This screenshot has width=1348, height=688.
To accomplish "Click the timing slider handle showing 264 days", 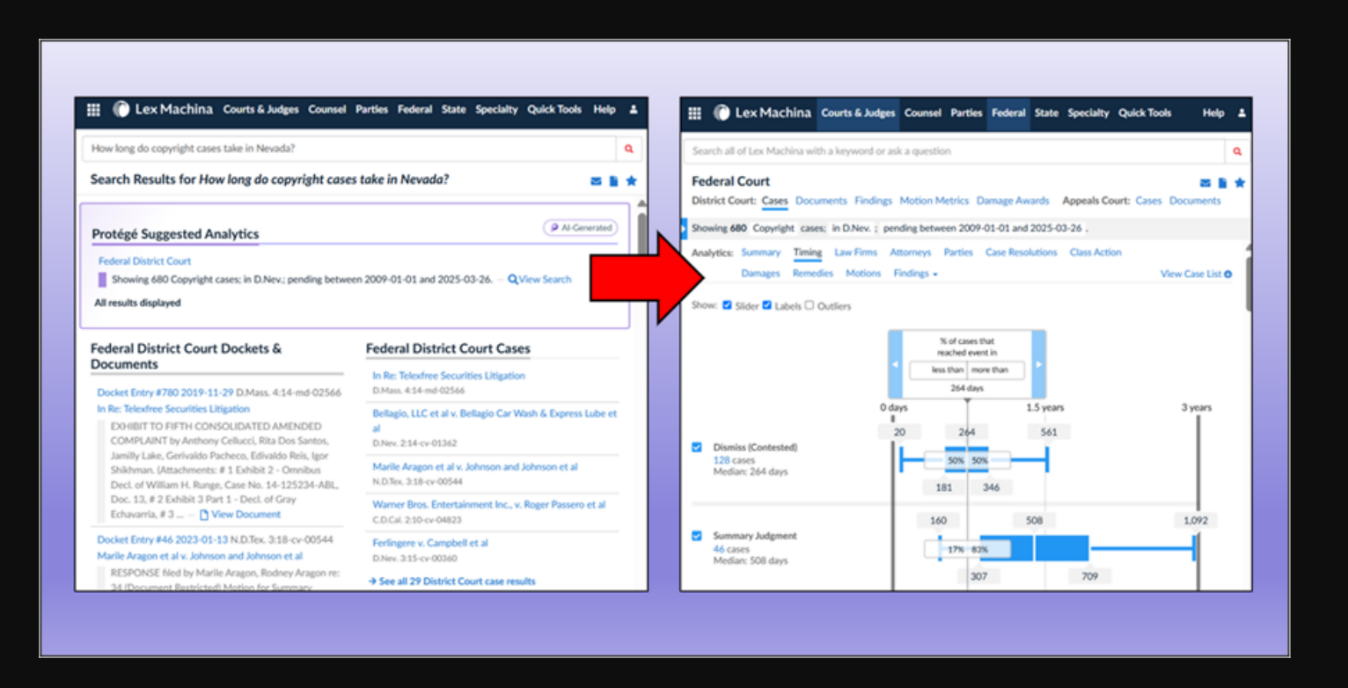I will point(966,388).
